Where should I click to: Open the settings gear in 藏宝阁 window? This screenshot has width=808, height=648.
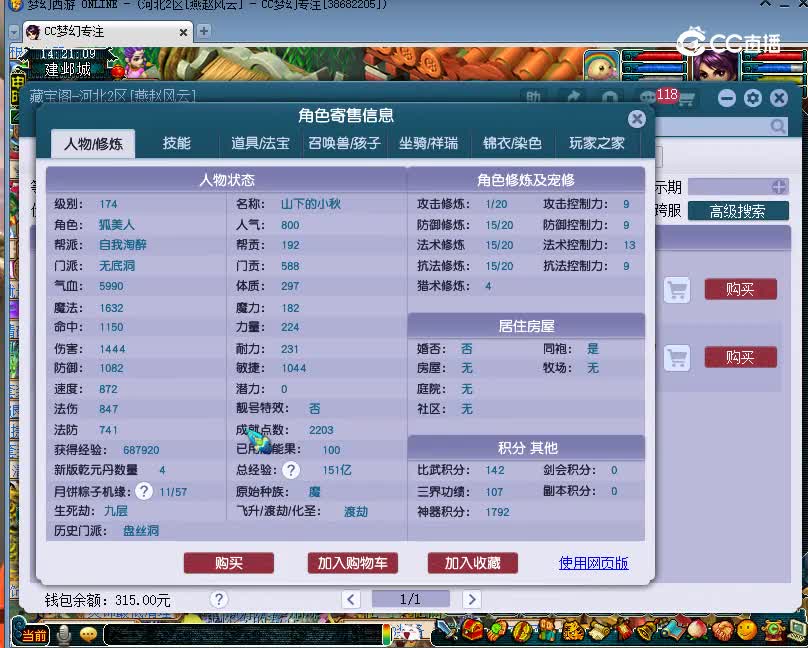[753, 98]
